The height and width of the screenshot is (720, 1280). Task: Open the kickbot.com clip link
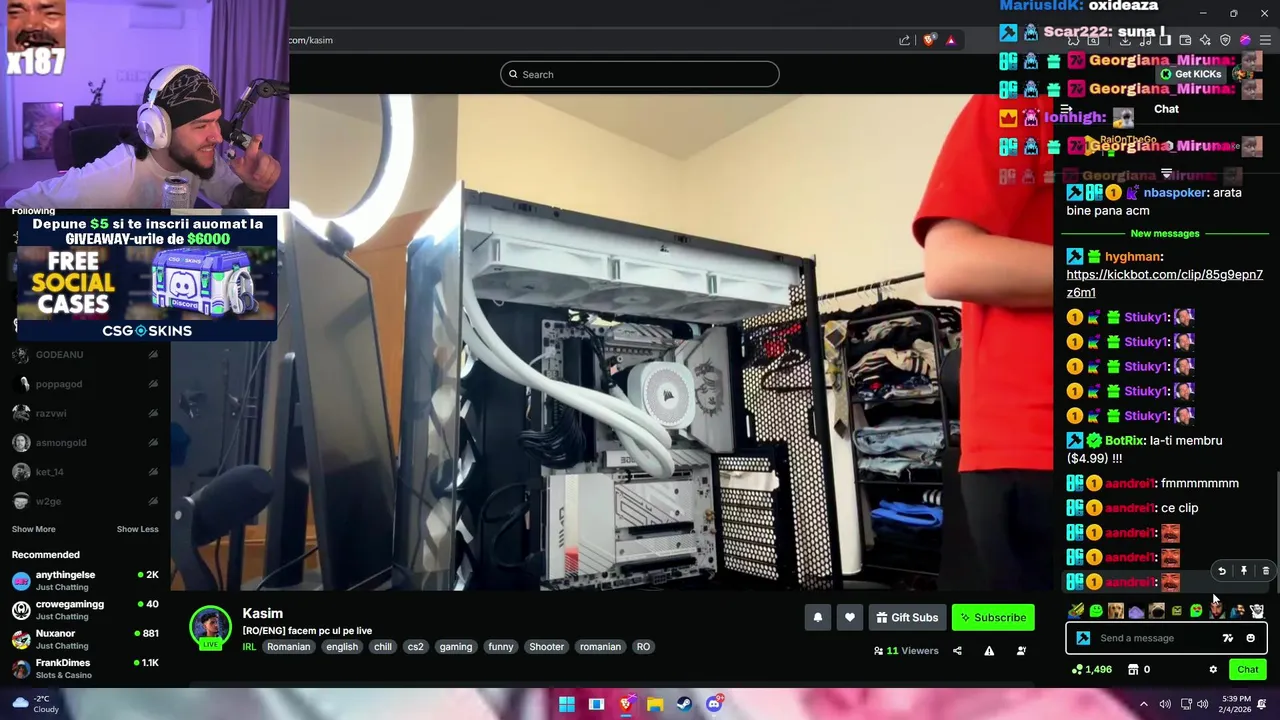click(1165, 283)
